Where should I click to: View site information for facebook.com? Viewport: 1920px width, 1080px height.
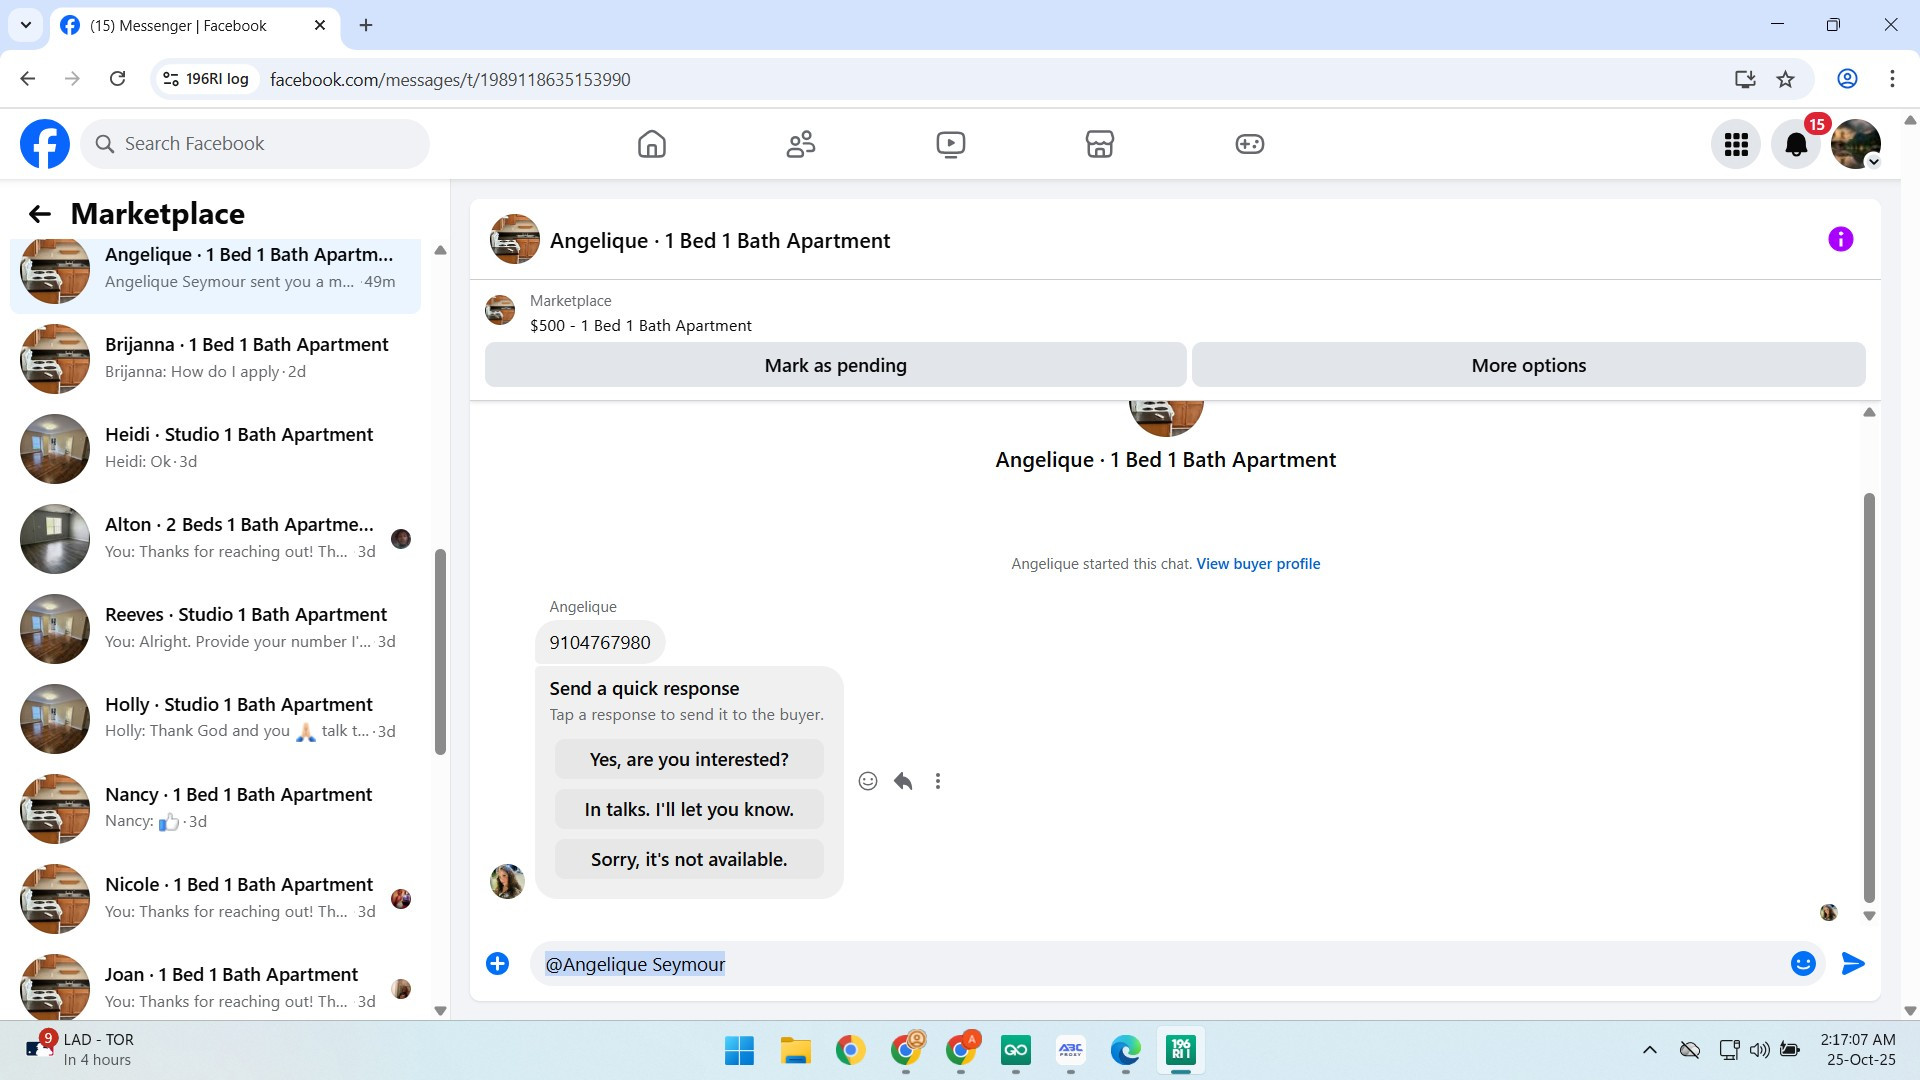click(205, 79)
